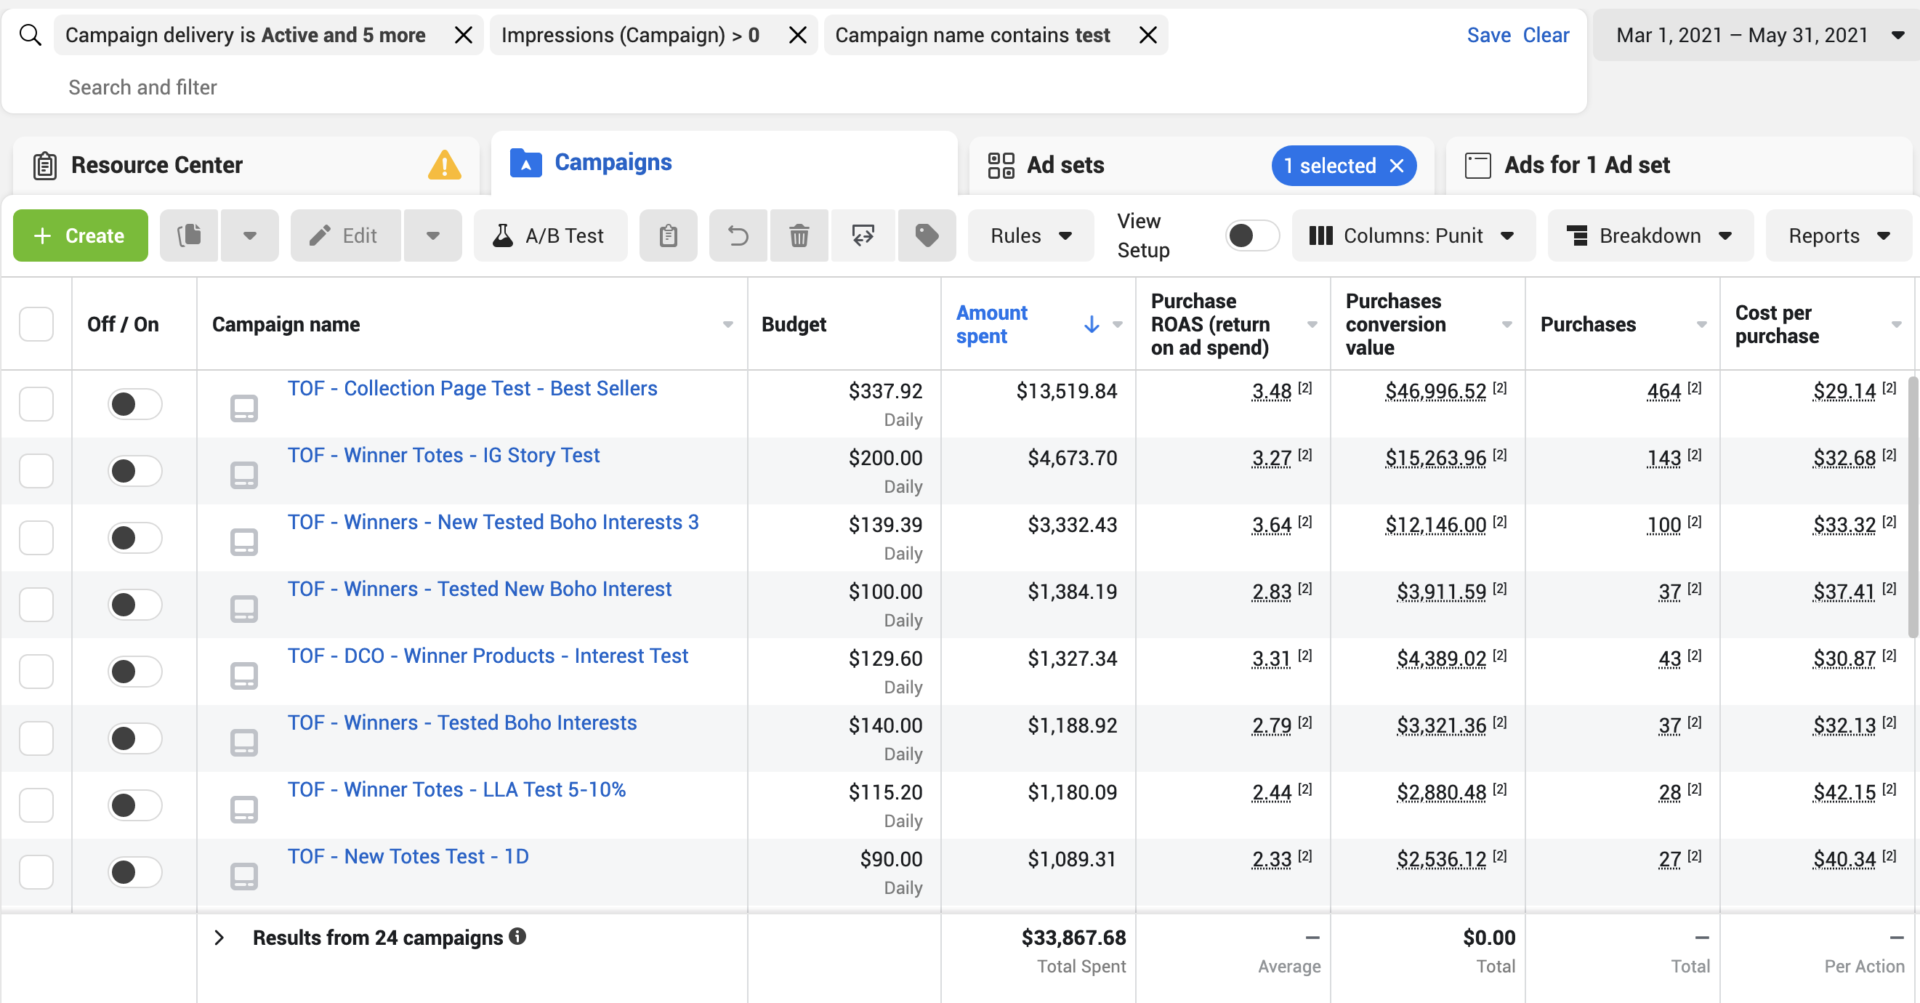Remove the Impressions filter chip
Viewport: 1920px width, 1003px height.
pos(798,35)
